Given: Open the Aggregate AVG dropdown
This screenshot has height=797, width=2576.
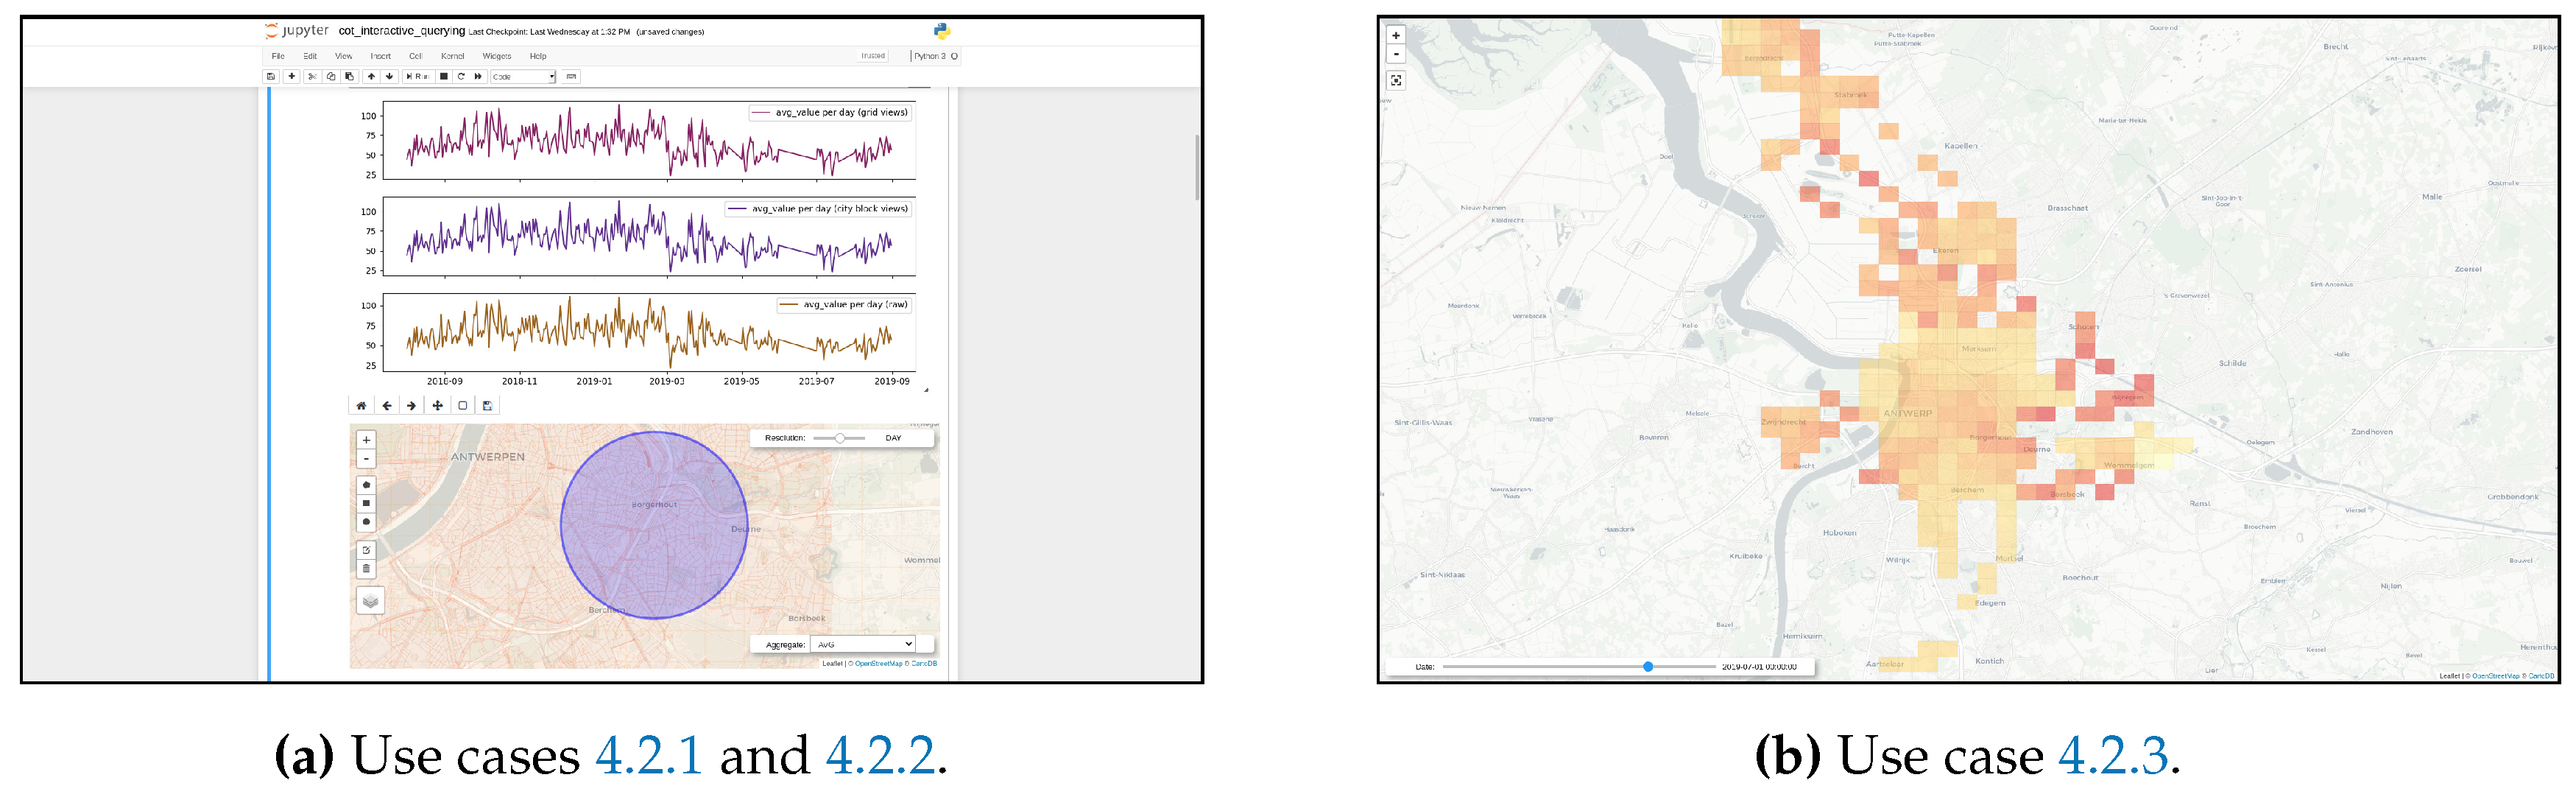Looking at the screenshot, I should 864,645.
